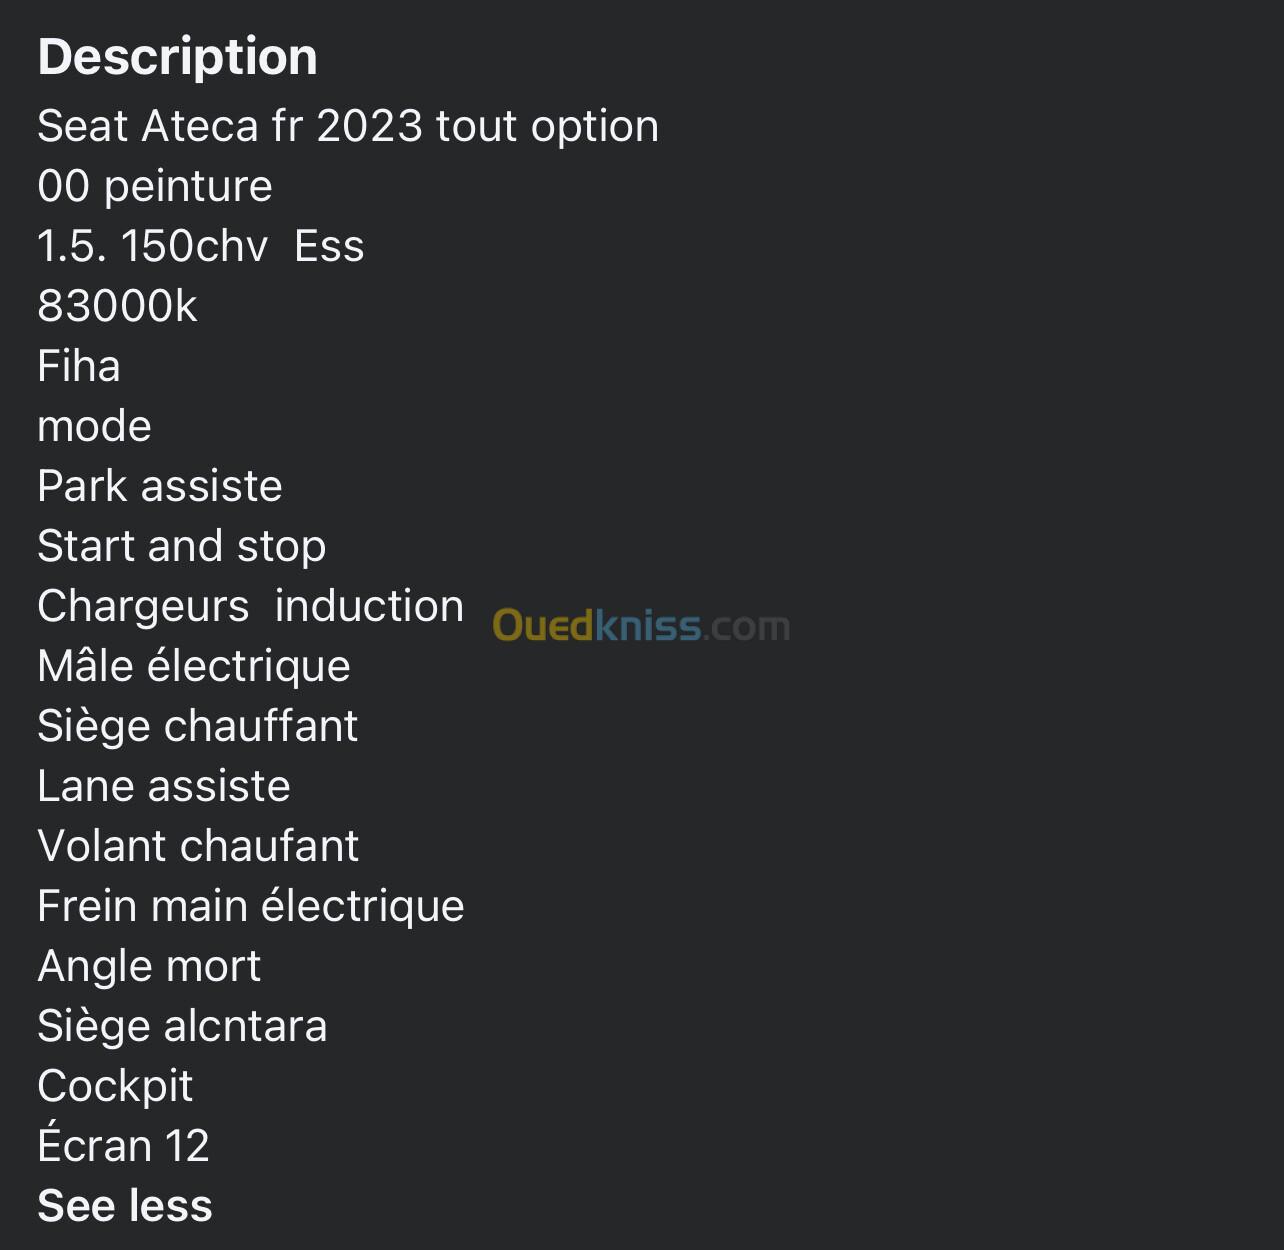Screen dimensions: 1284x1250
Task: Select the line Seat Ateca fr 2023 tout option
Action: 348,127
